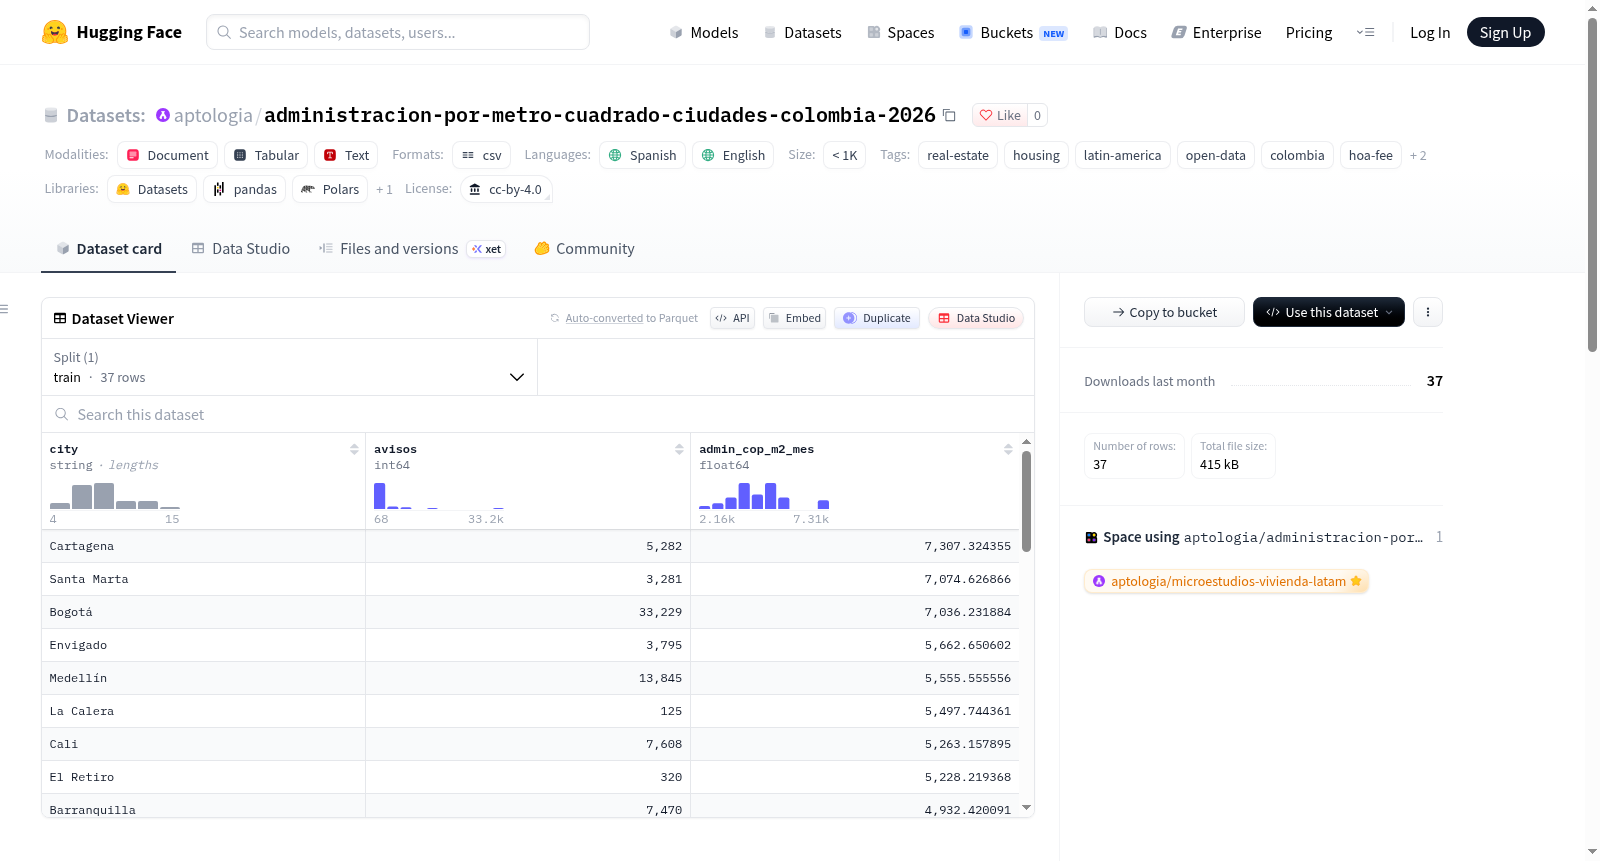Open Buckets in the top navigation
1600x861 pixels.
(1013, 32)
